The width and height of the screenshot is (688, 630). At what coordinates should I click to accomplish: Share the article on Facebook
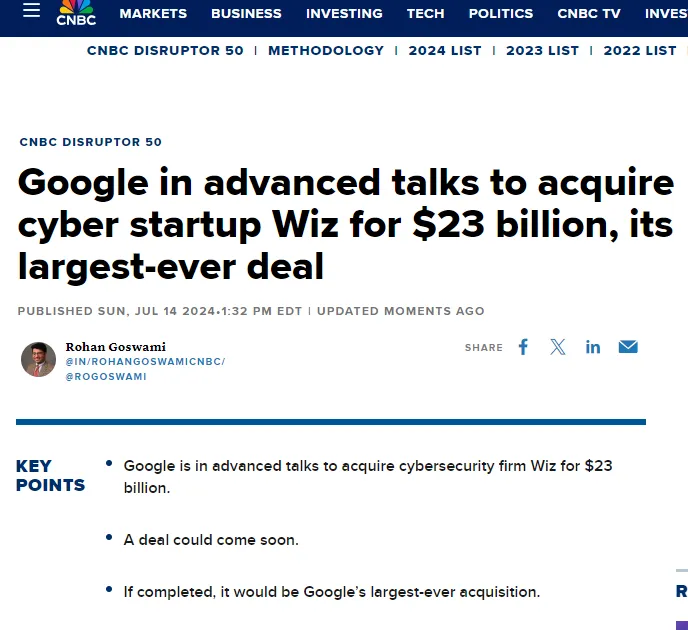[x=523, y=347]
